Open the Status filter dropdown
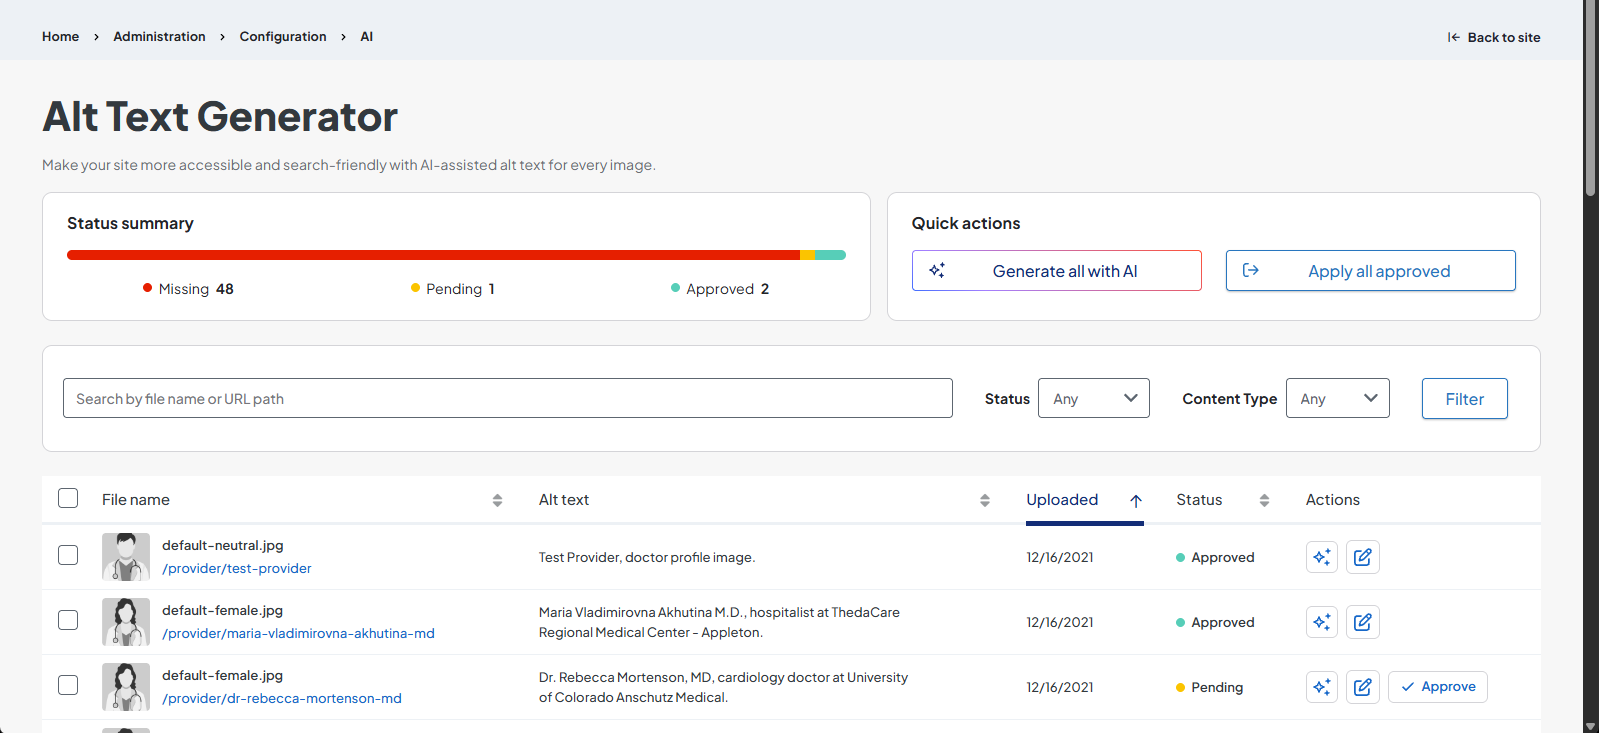Image resolution: width=1599 pixels, height=733 pixels. coord(1094,398)
